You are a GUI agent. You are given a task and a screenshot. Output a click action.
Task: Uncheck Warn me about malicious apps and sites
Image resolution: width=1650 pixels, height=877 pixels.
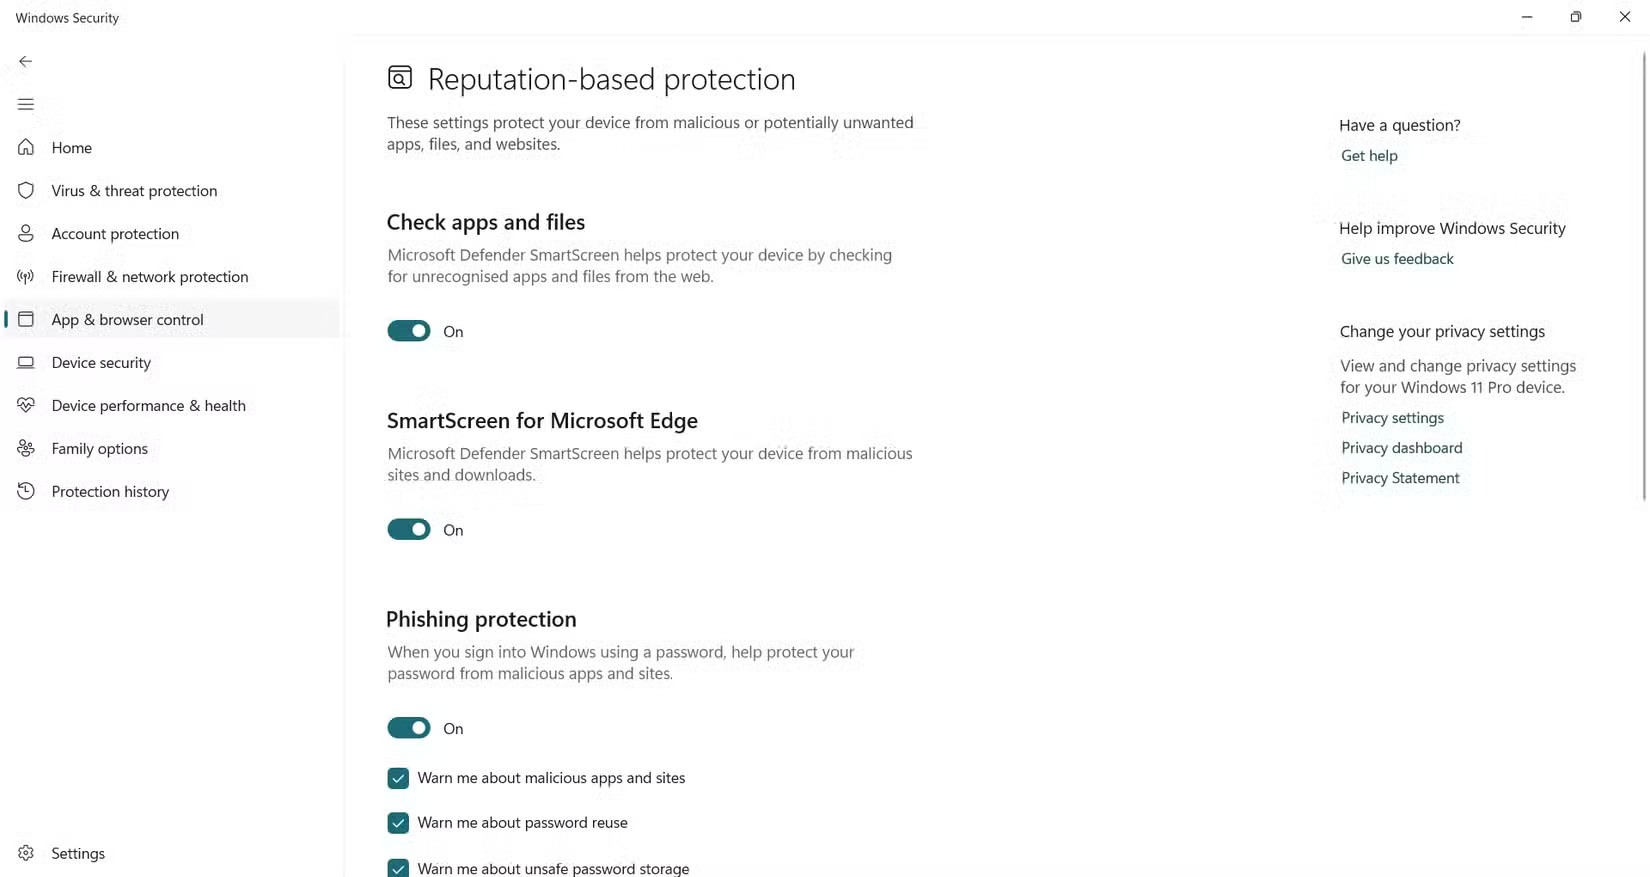tap(397, 777)
